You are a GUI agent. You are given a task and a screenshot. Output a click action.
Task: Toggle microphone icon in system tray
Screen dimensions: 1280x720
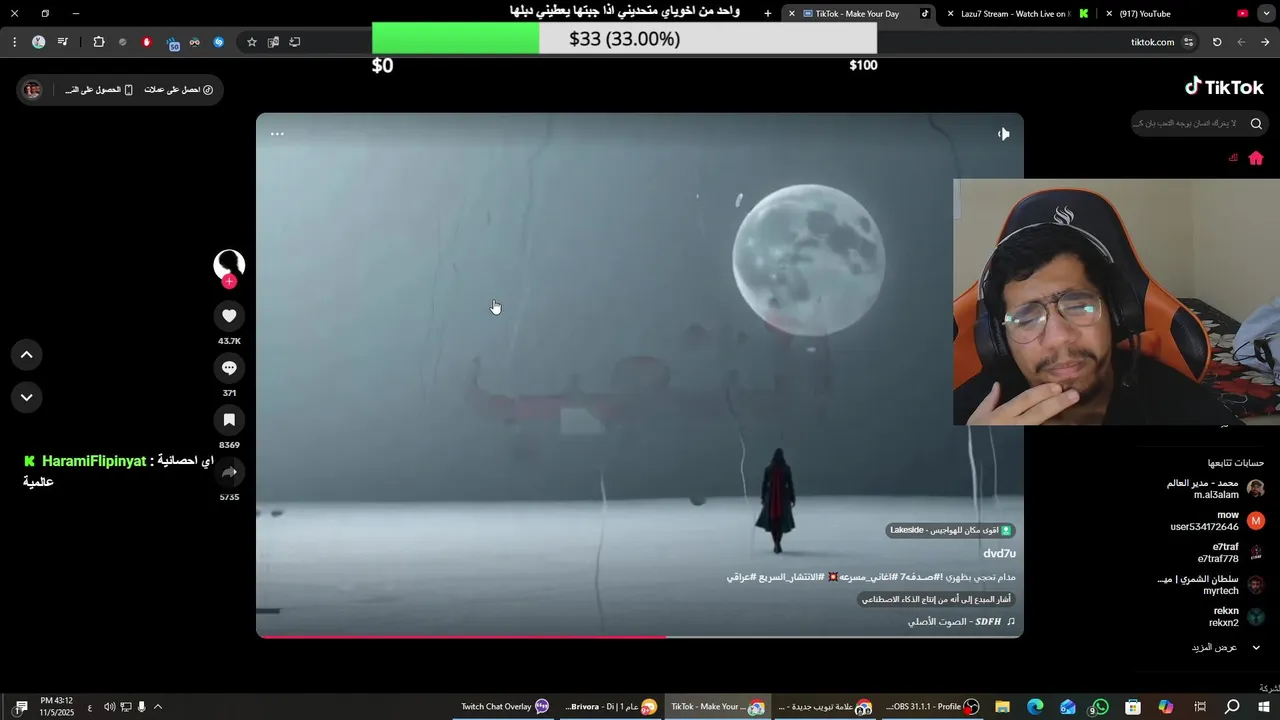click(x=141, y=707)
